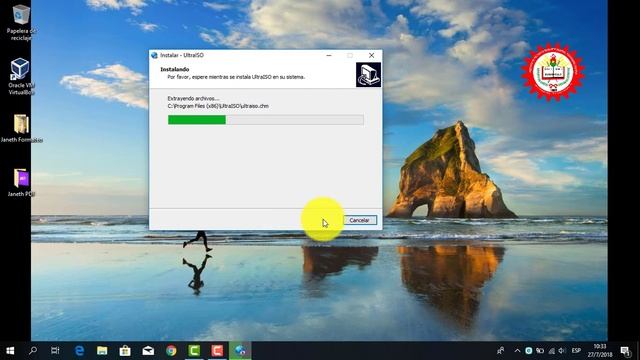Image resolution: width=640 pixels, height=360 pixels.
Task: Click the installer computer graphic in the header
Action: coord(368,74)
